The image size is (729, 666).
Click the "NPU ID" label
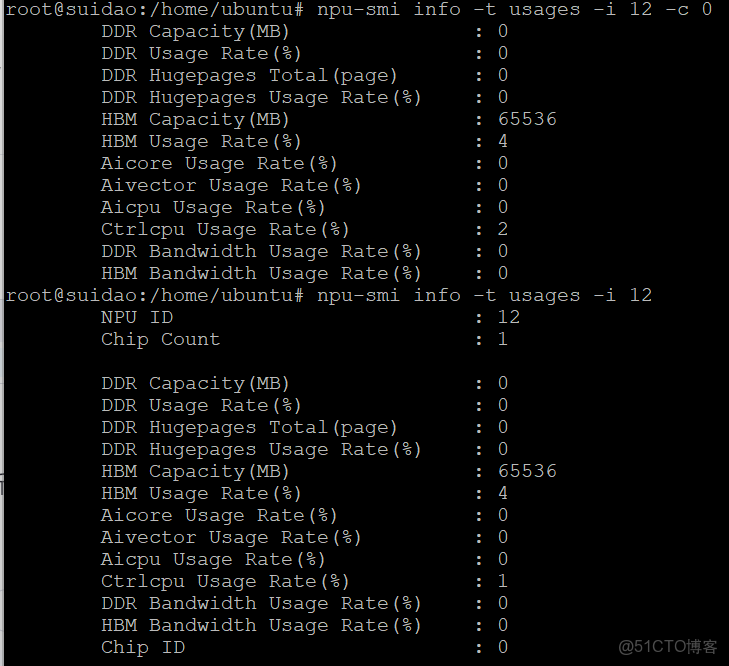137,317
